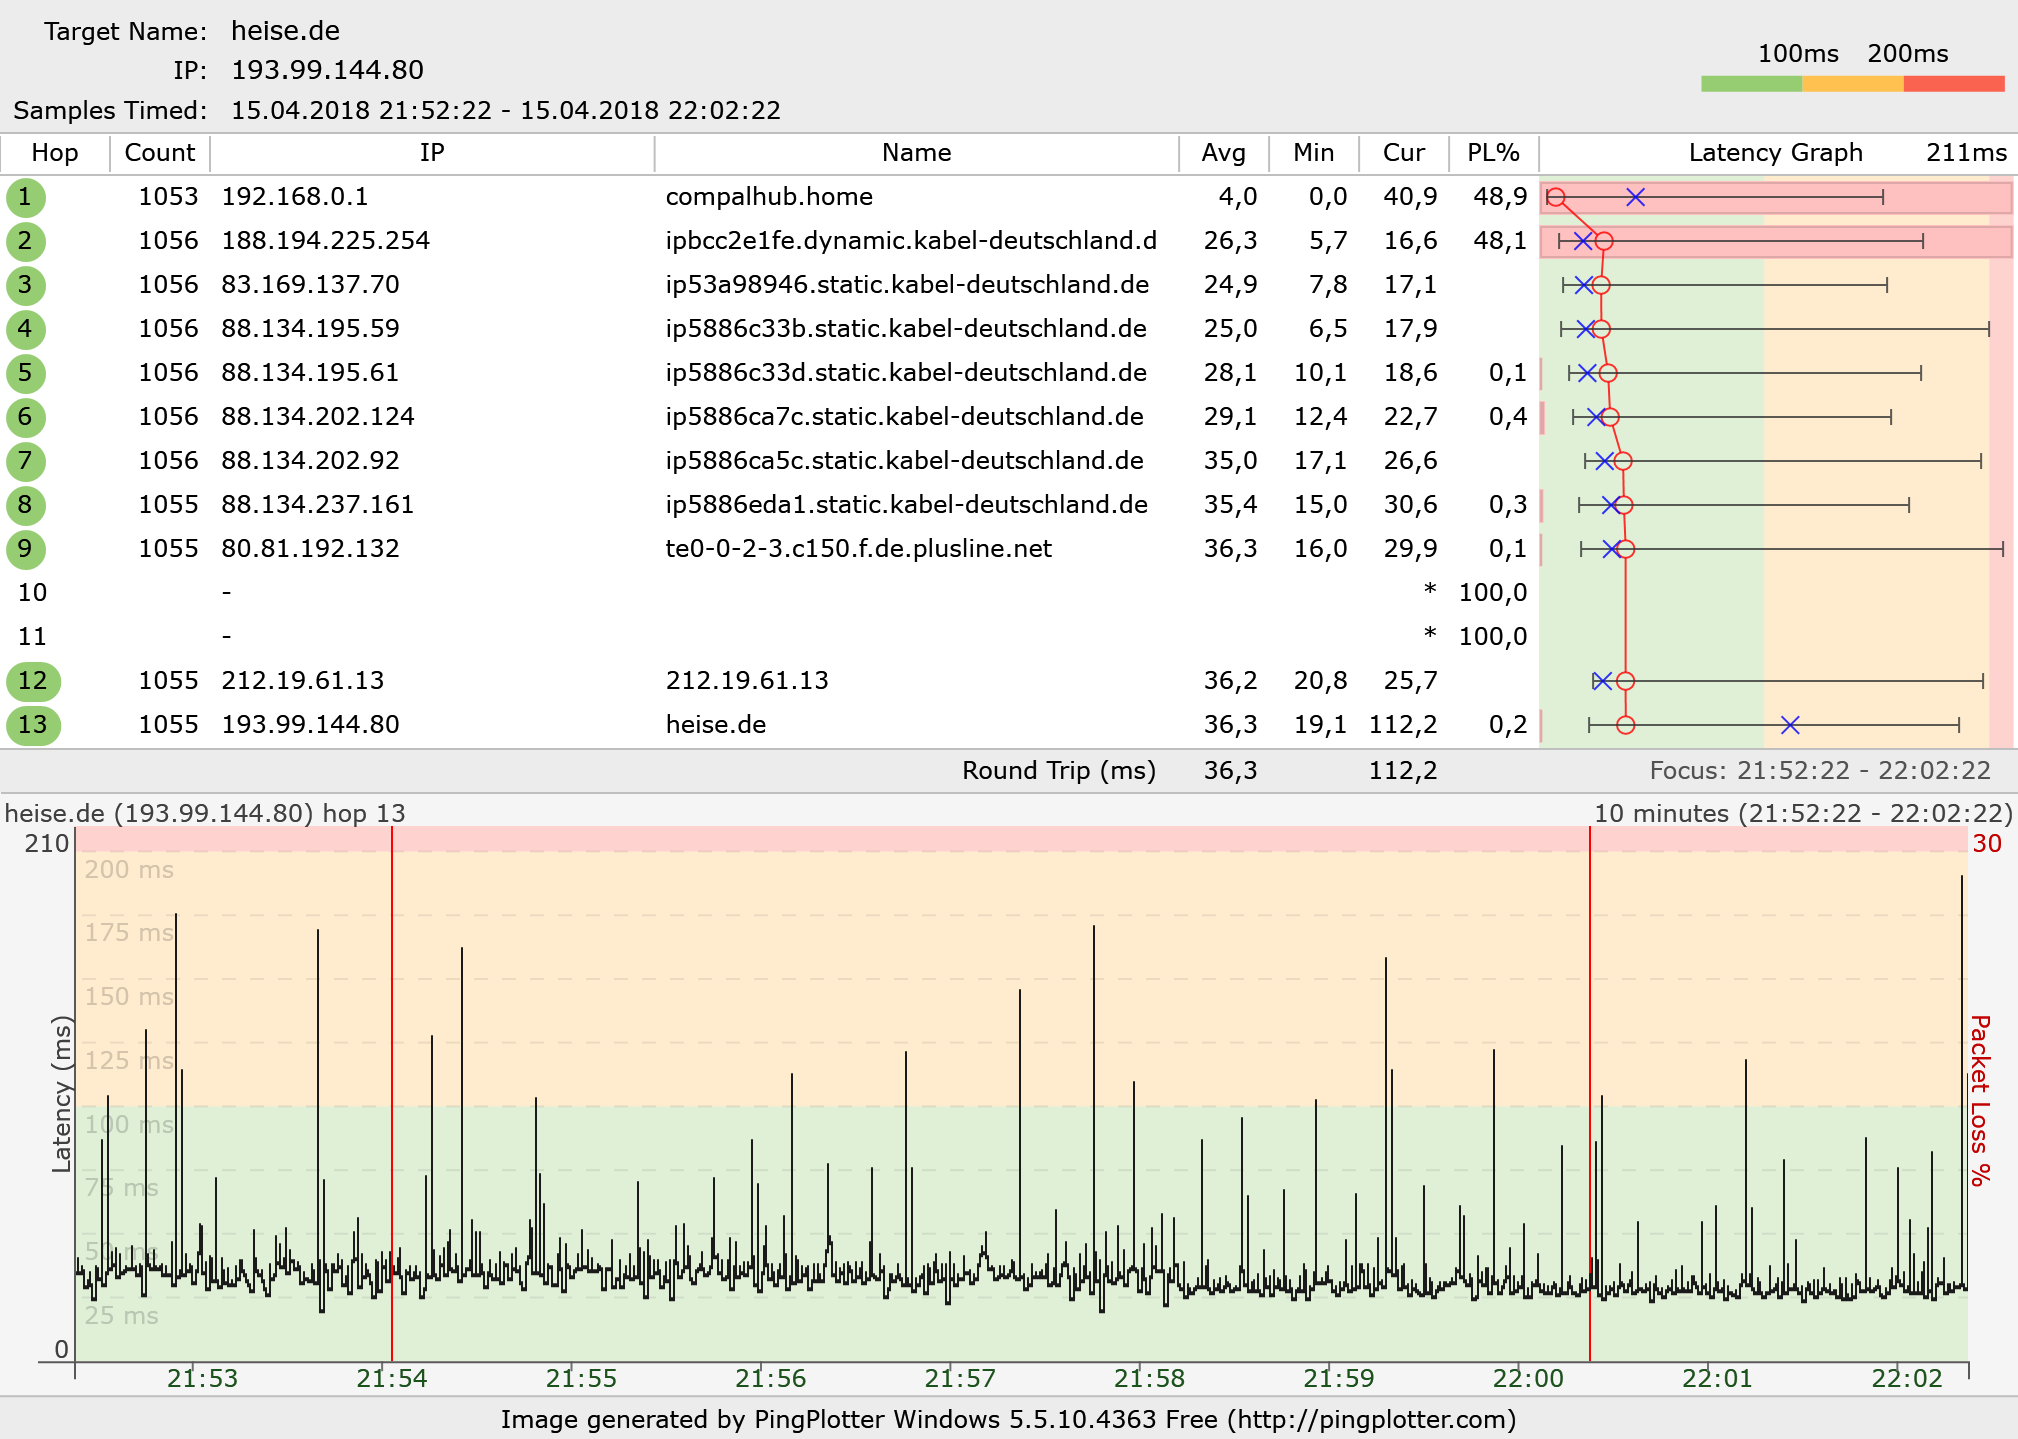Click the heise.de hop 13 graph title
This screenshot has height=1439, width=2018.
point(205,813)
